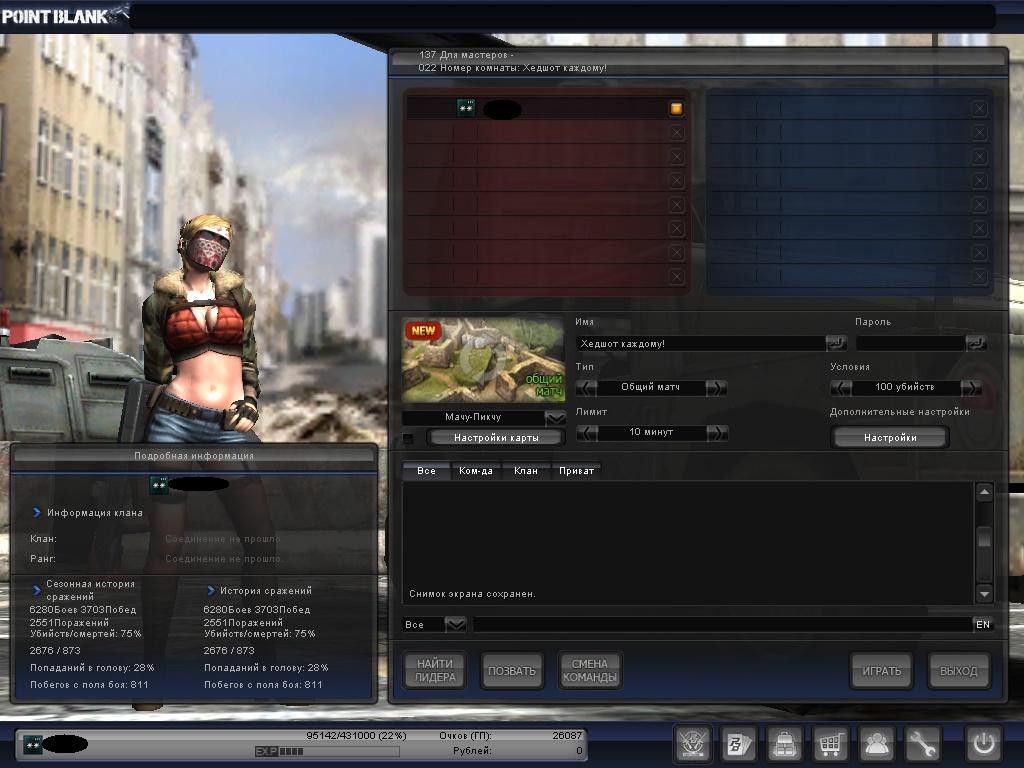1024x768 pixels.
Task: Open the inventory backpack icon
Action: [x=785, y=744]
